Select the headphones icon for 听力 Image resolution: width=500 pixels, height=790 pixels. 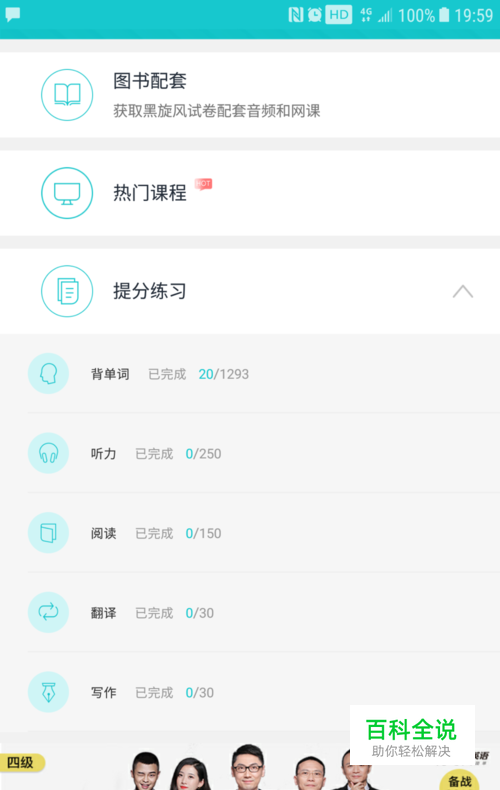click(48, 453)
